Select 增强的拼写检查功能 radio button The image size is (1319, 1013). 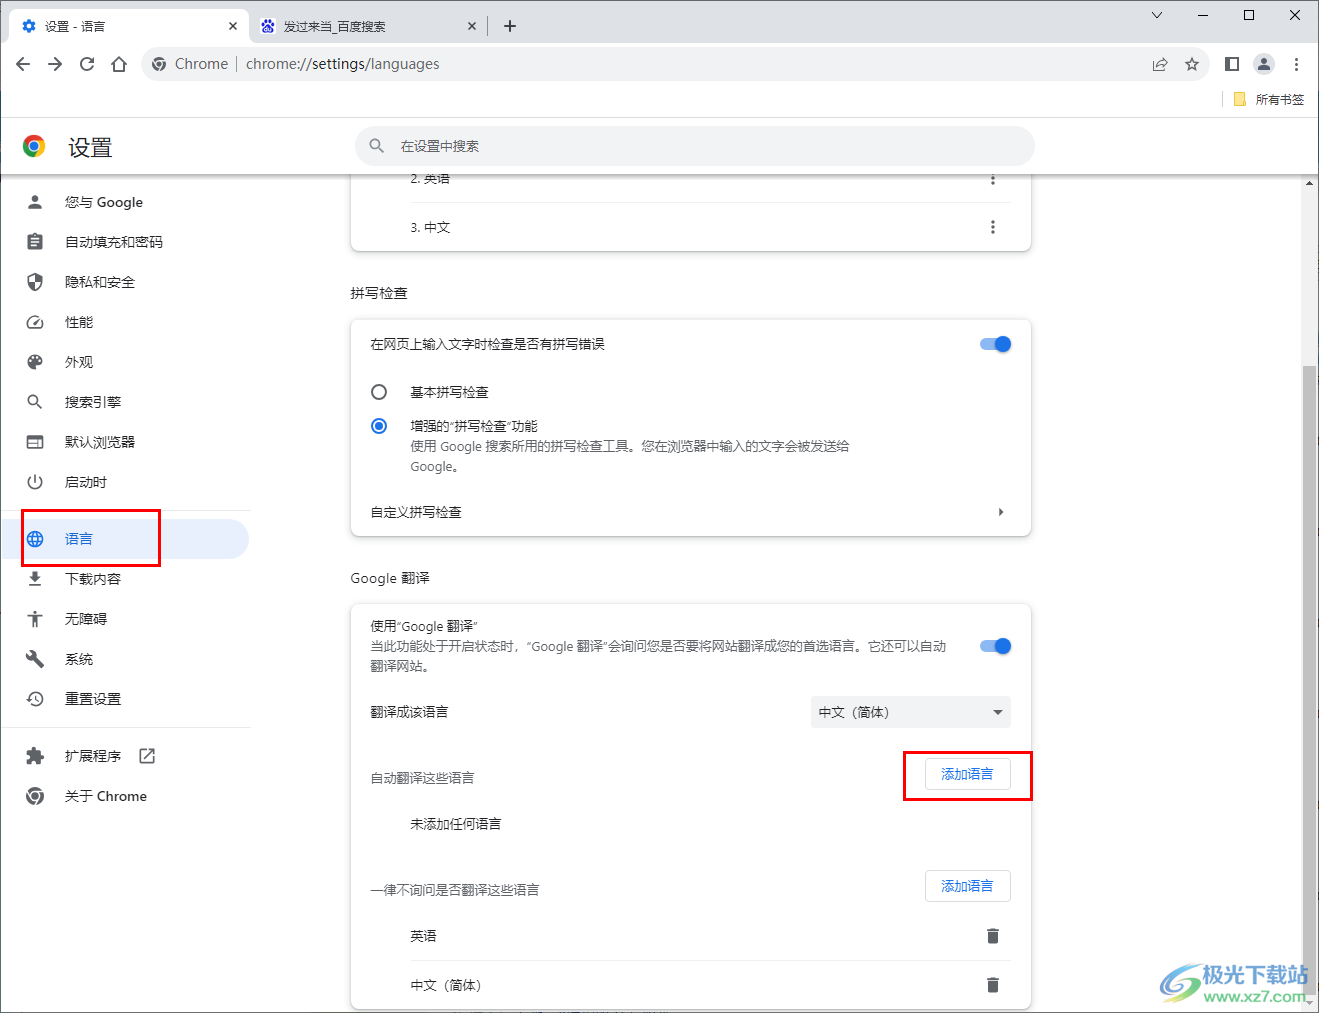(379, 426)
